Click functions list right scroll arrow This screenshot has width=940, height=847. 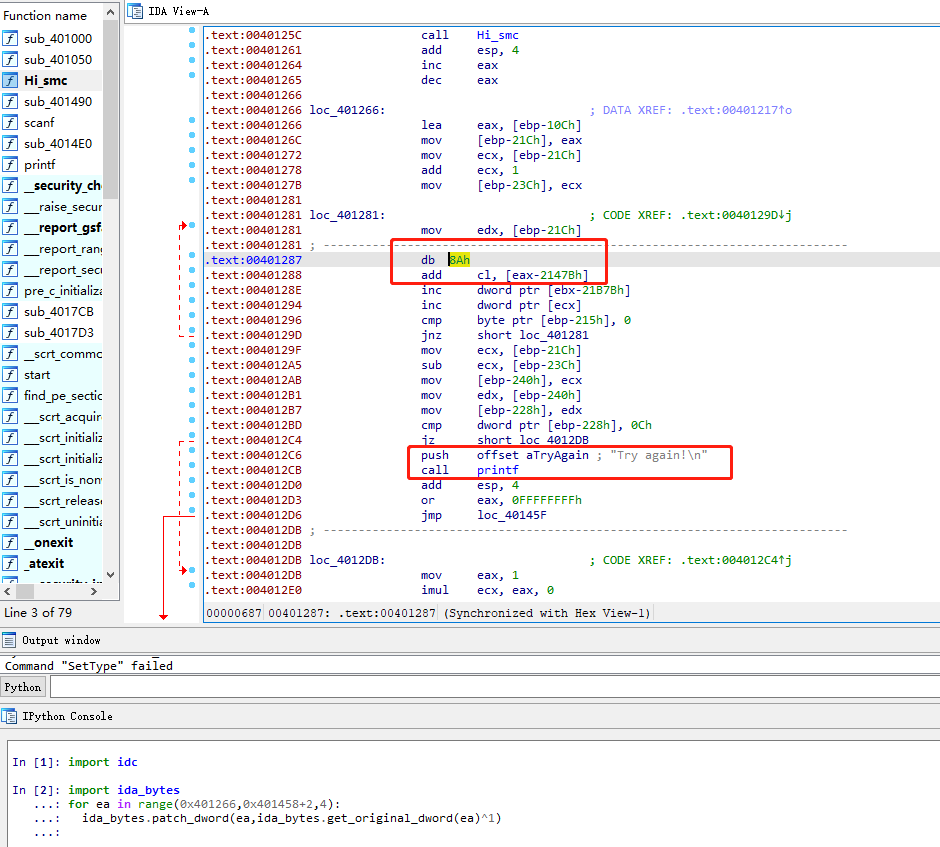[x=94, y=592]
